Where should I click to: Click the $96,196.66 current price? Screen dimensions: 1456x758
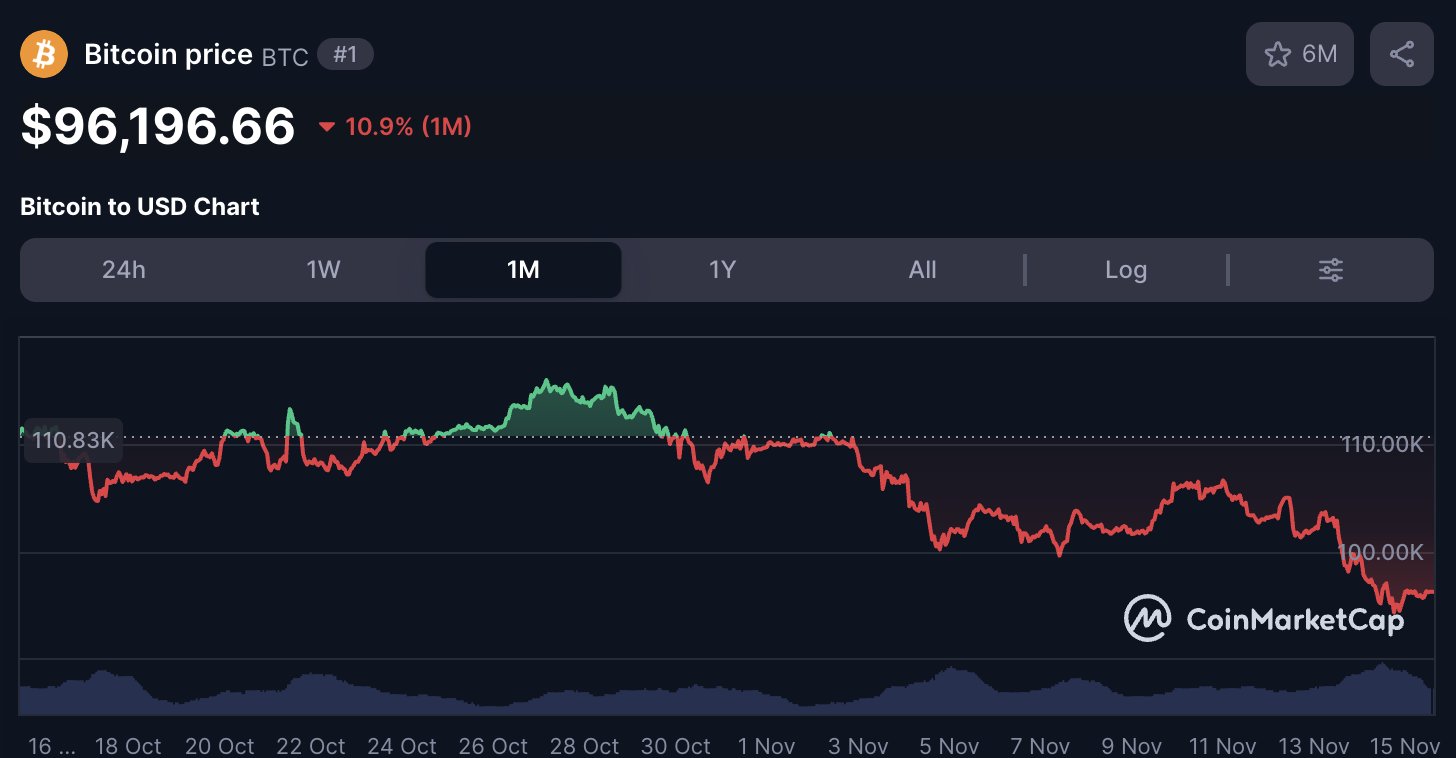[158, 126]
